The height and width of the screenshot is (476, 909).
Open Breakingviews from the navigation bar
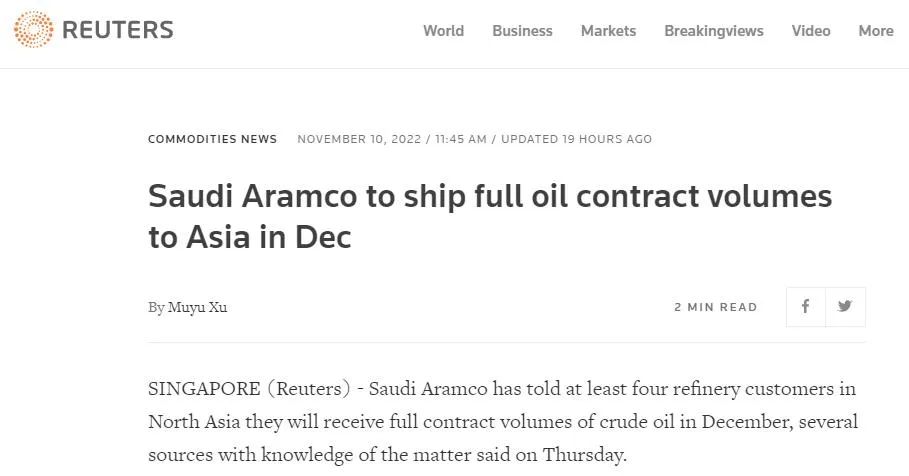(x=713, y=31)
